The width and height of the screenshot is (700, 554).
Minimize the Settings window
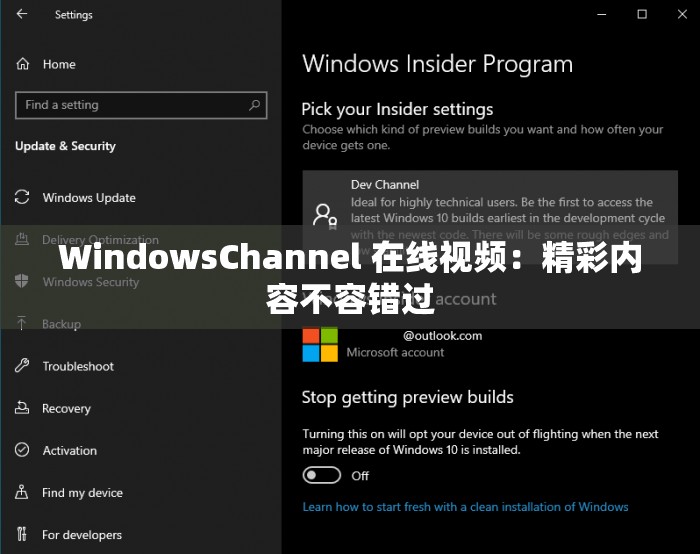(602, 14)
